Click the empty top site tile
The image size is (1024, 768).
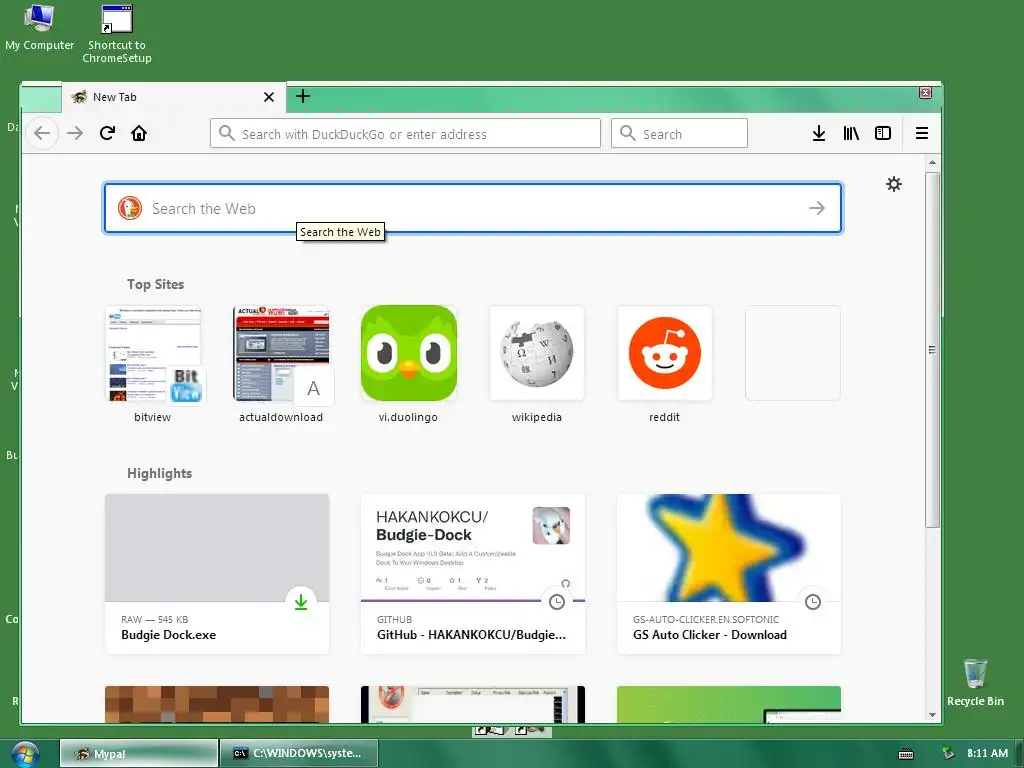pyautogui.click(x=793, y=353)
